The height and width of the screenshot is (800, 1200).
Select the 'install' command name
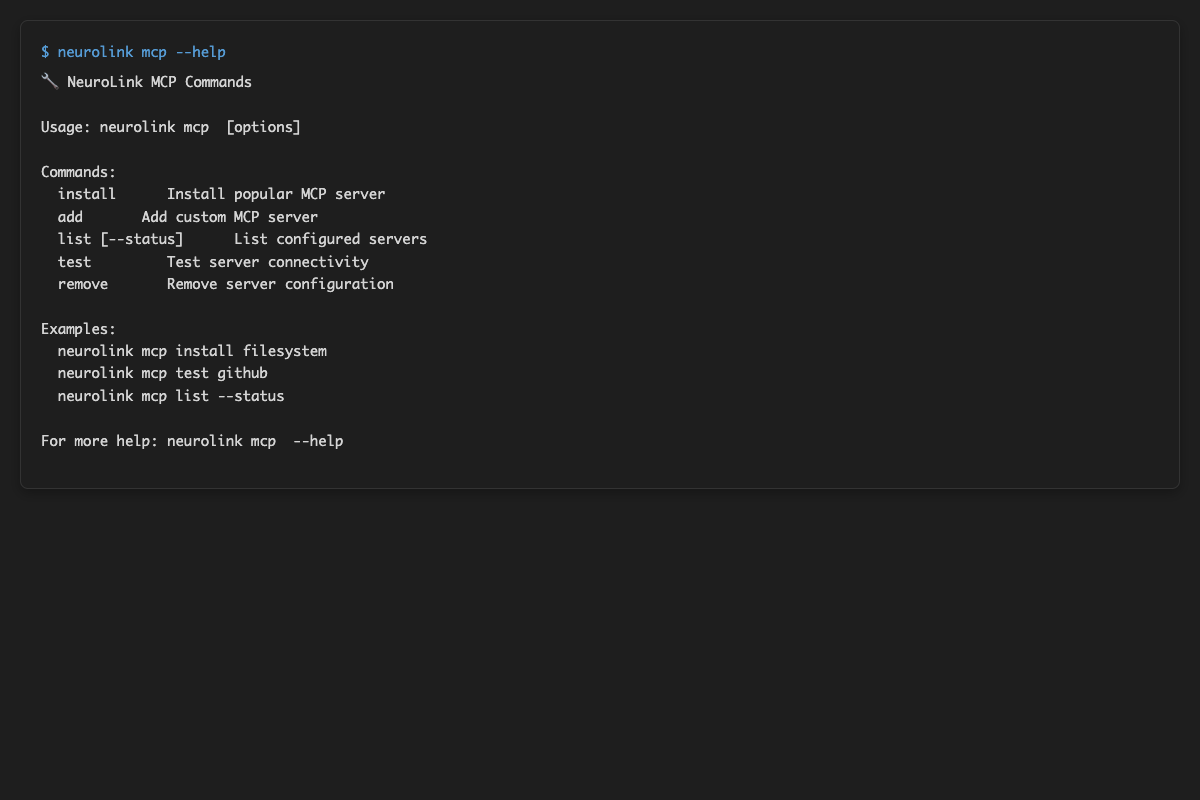87,194
